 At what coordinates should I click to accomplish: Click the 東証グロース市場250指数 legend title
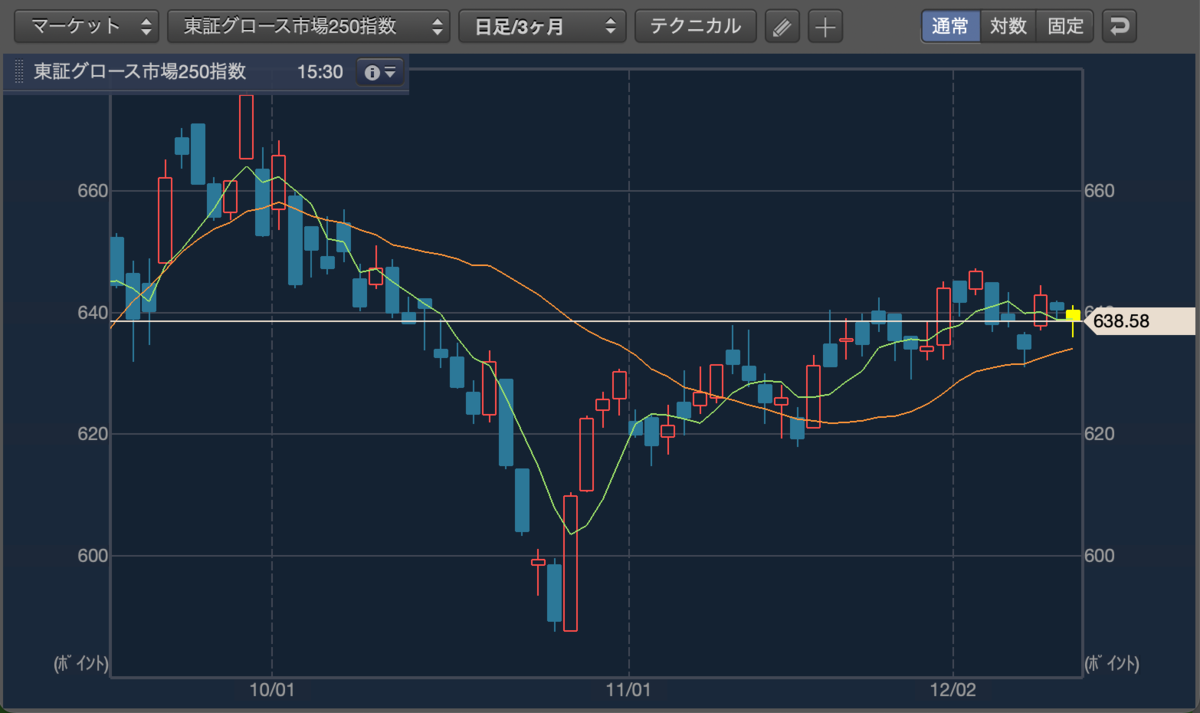coord(140,73)
